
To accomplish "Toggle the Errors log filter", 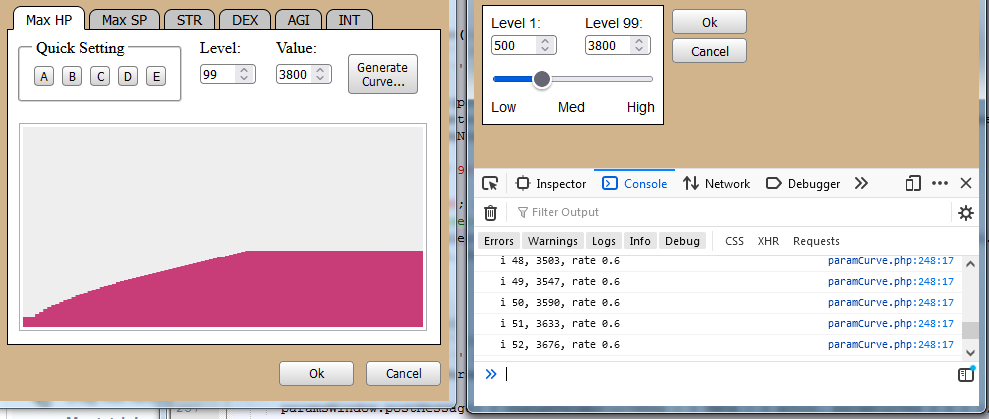I will (498, 241).
